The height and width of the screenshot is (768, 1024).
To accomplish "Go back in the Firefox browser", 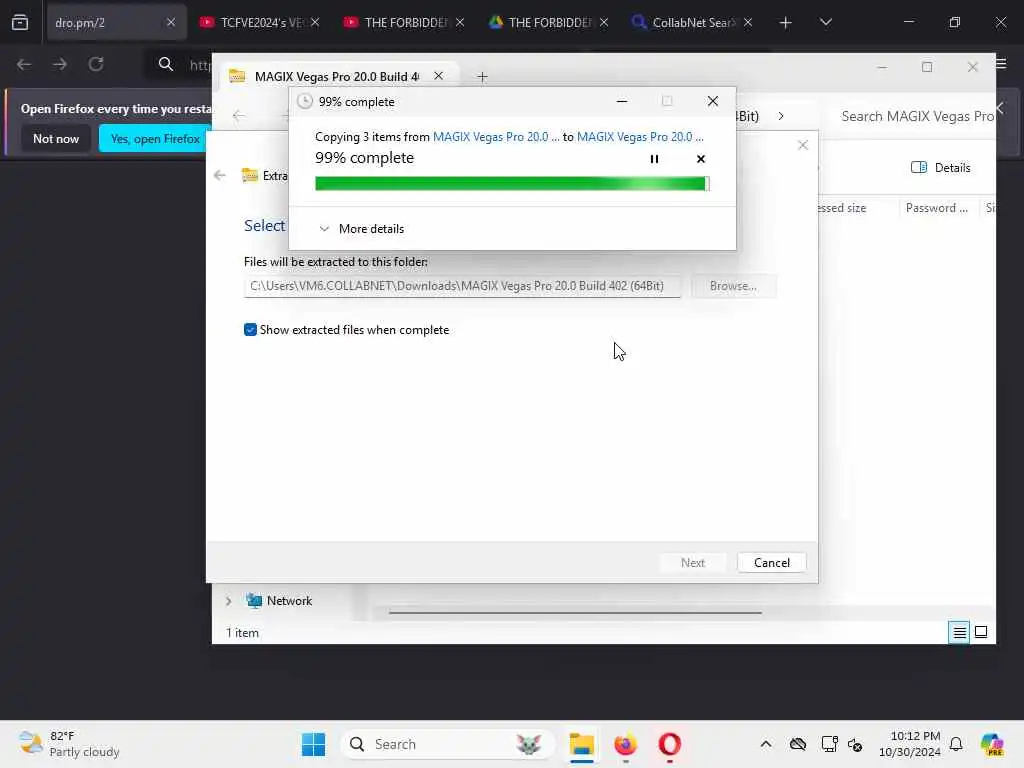I will tap(24, 64).
